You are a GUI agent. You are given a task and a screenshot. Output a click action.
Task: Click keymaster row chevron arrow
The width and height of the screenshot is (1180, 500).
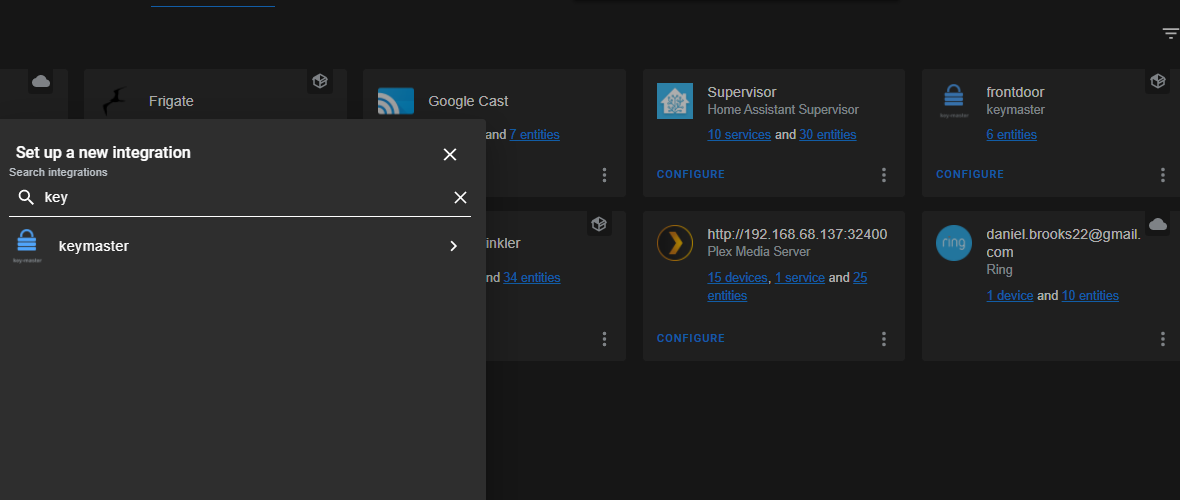pos(453,246)
